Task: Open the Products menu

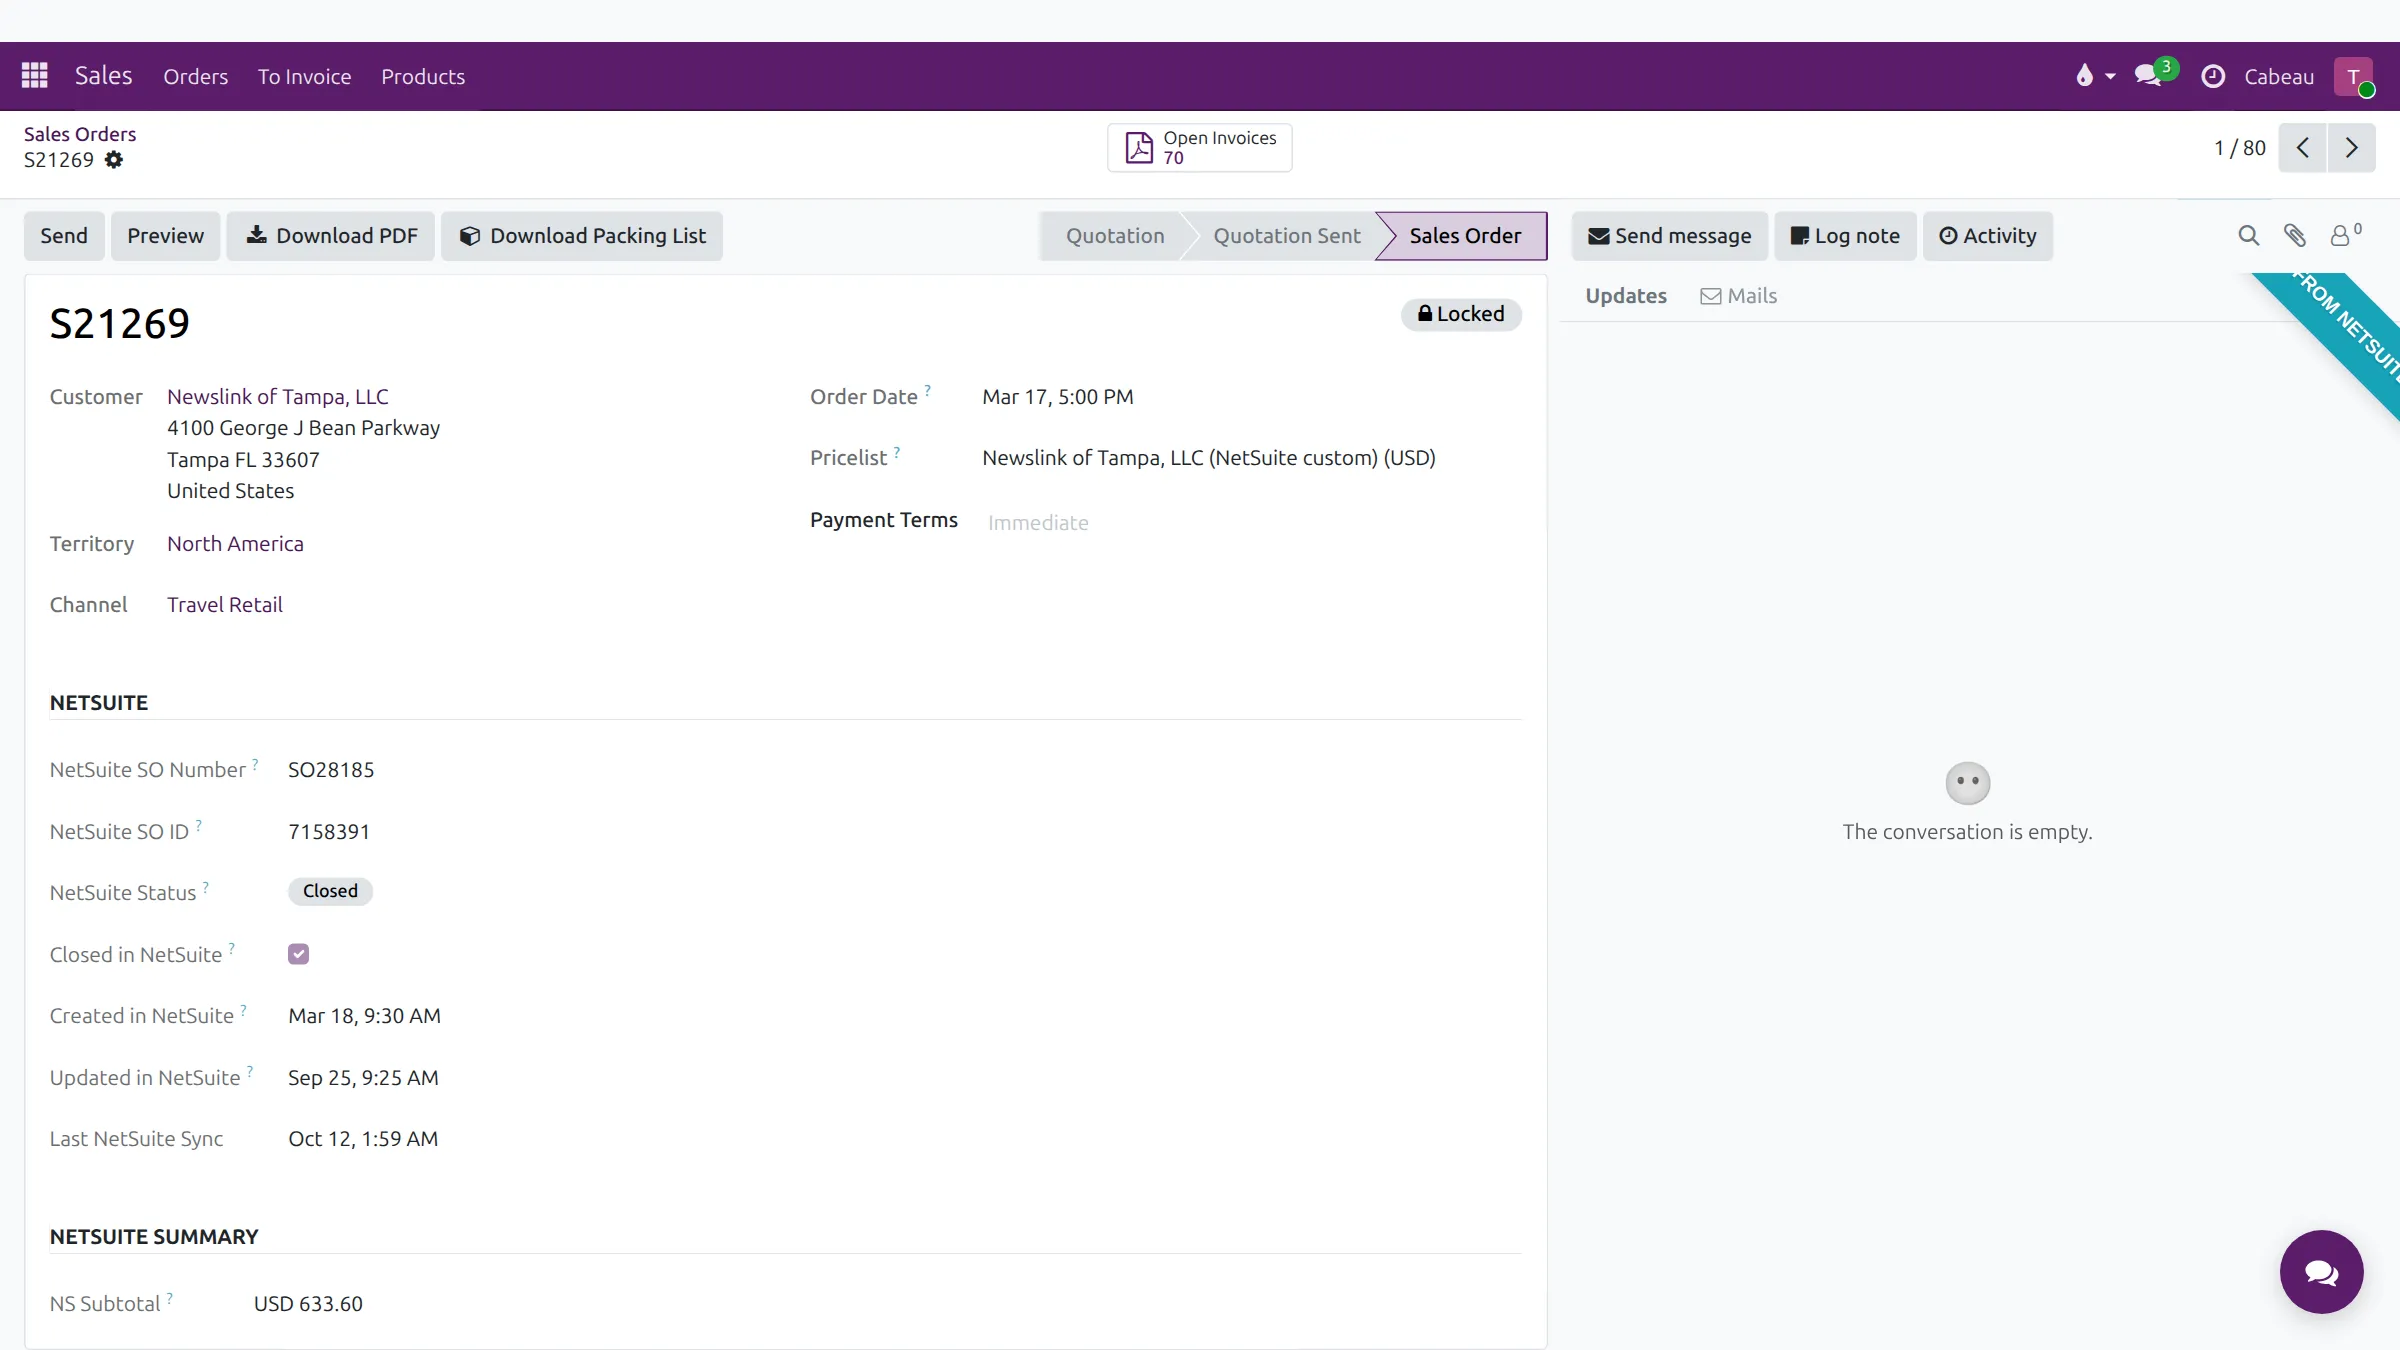Action: point(423,76)
